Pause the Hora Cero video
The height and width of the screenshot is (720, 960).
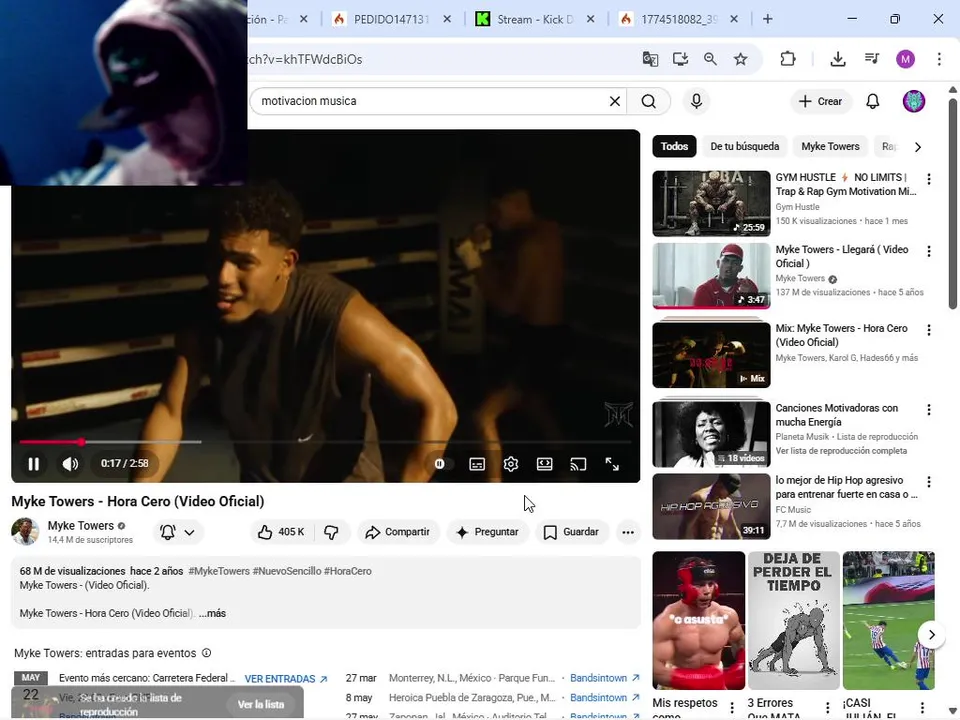(34, 464)
